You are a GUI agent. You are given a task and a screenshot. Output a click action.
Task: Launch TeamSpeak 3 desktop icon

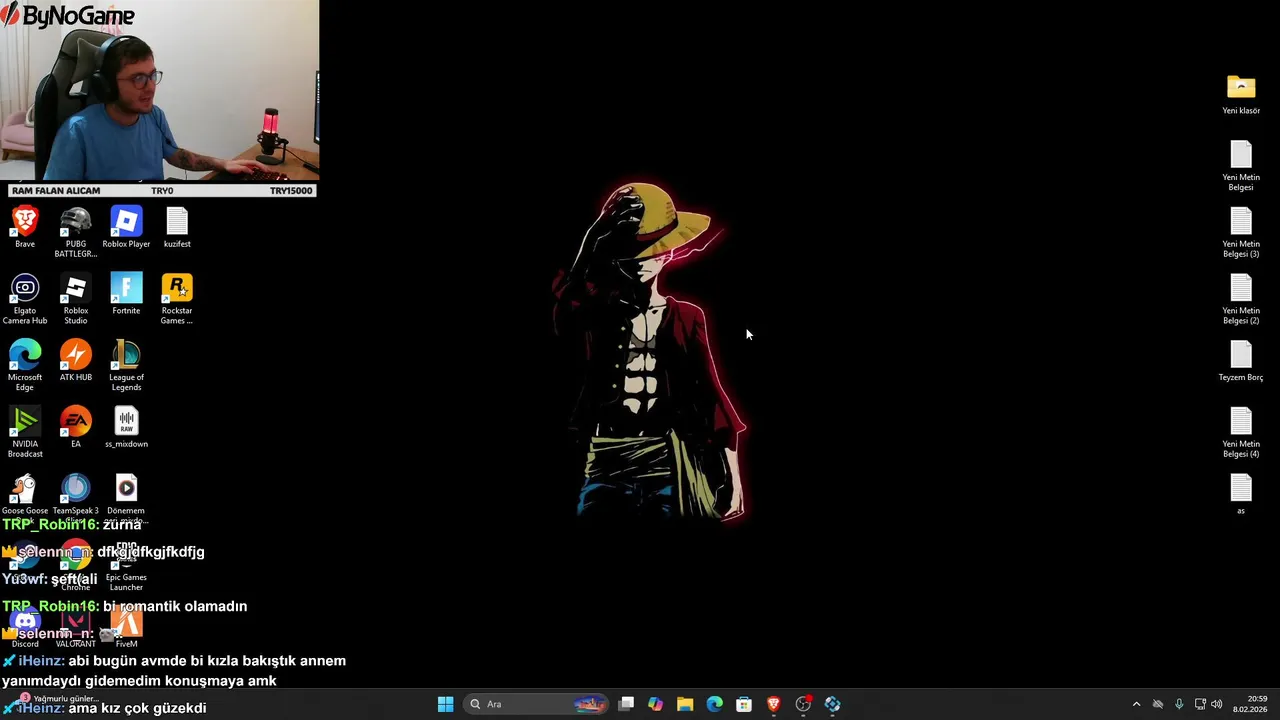(x=76, y=494)
